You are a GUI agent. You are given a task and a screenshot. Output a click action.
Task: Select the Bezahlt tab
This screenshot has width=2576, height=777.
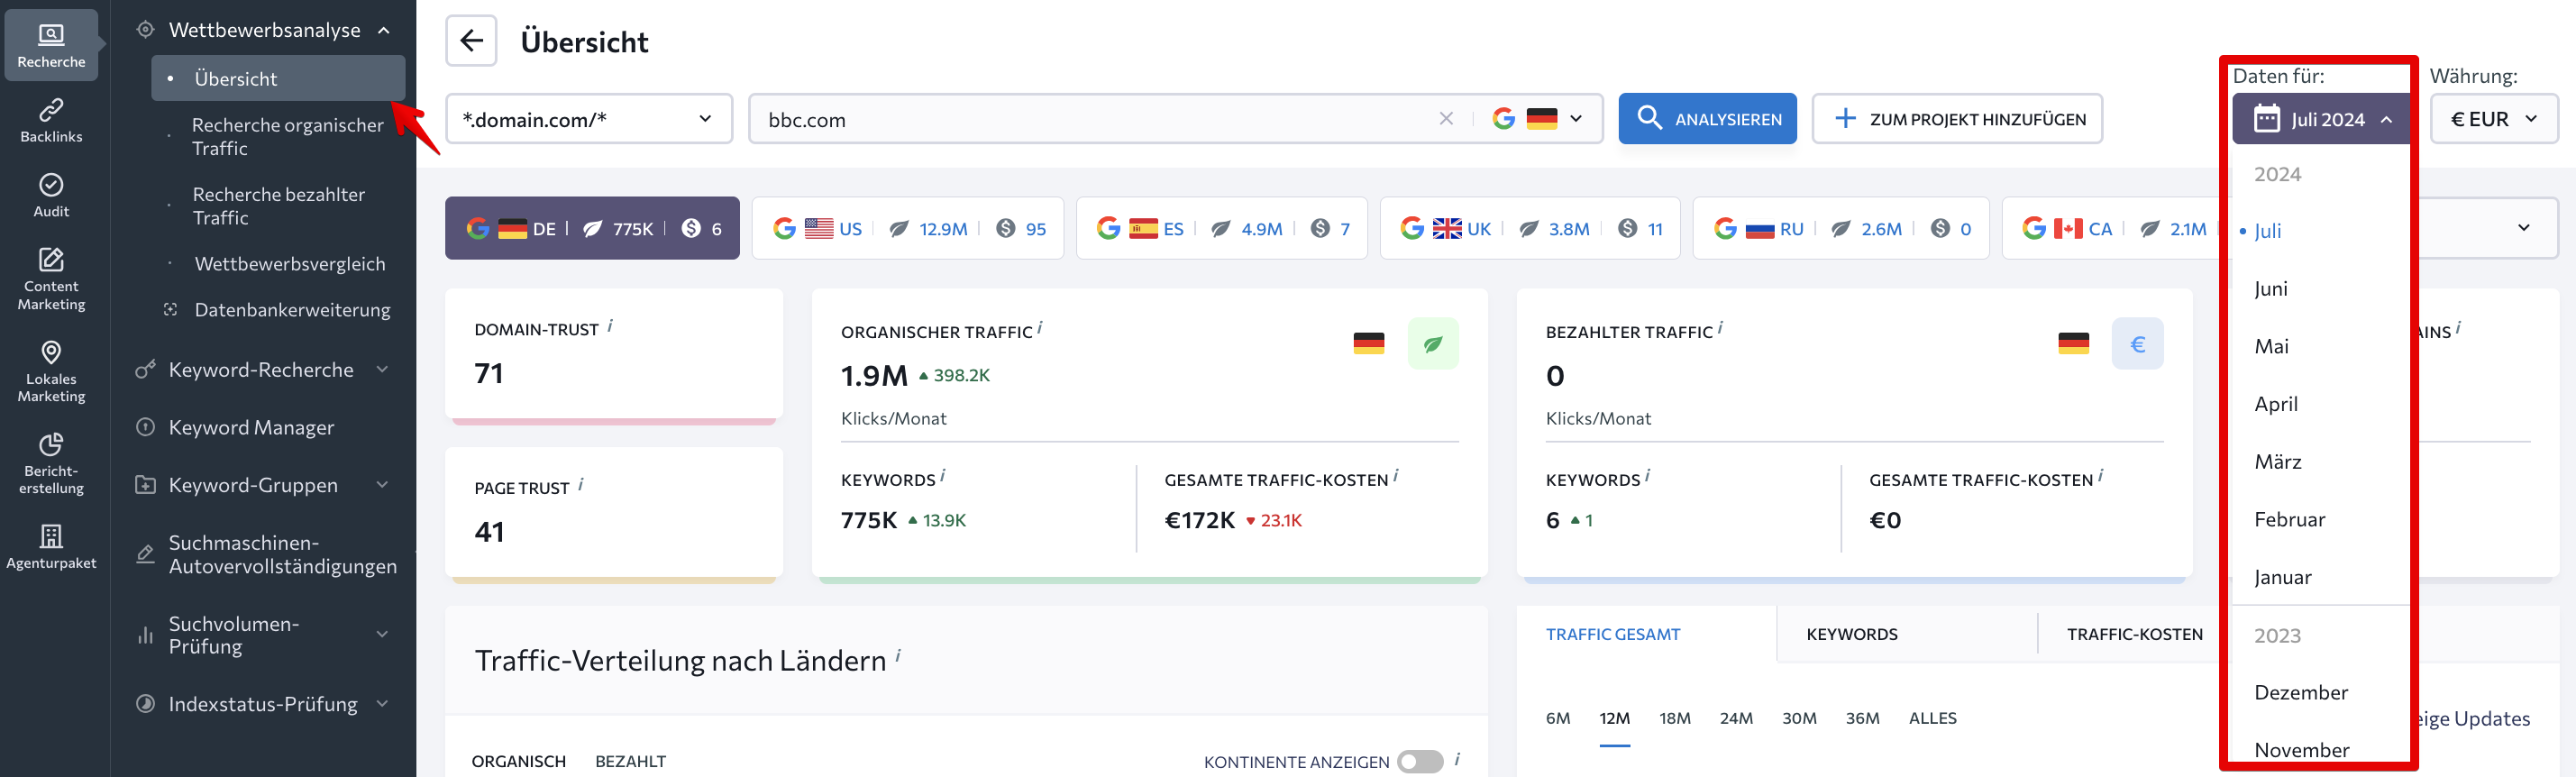pos(630,761)
